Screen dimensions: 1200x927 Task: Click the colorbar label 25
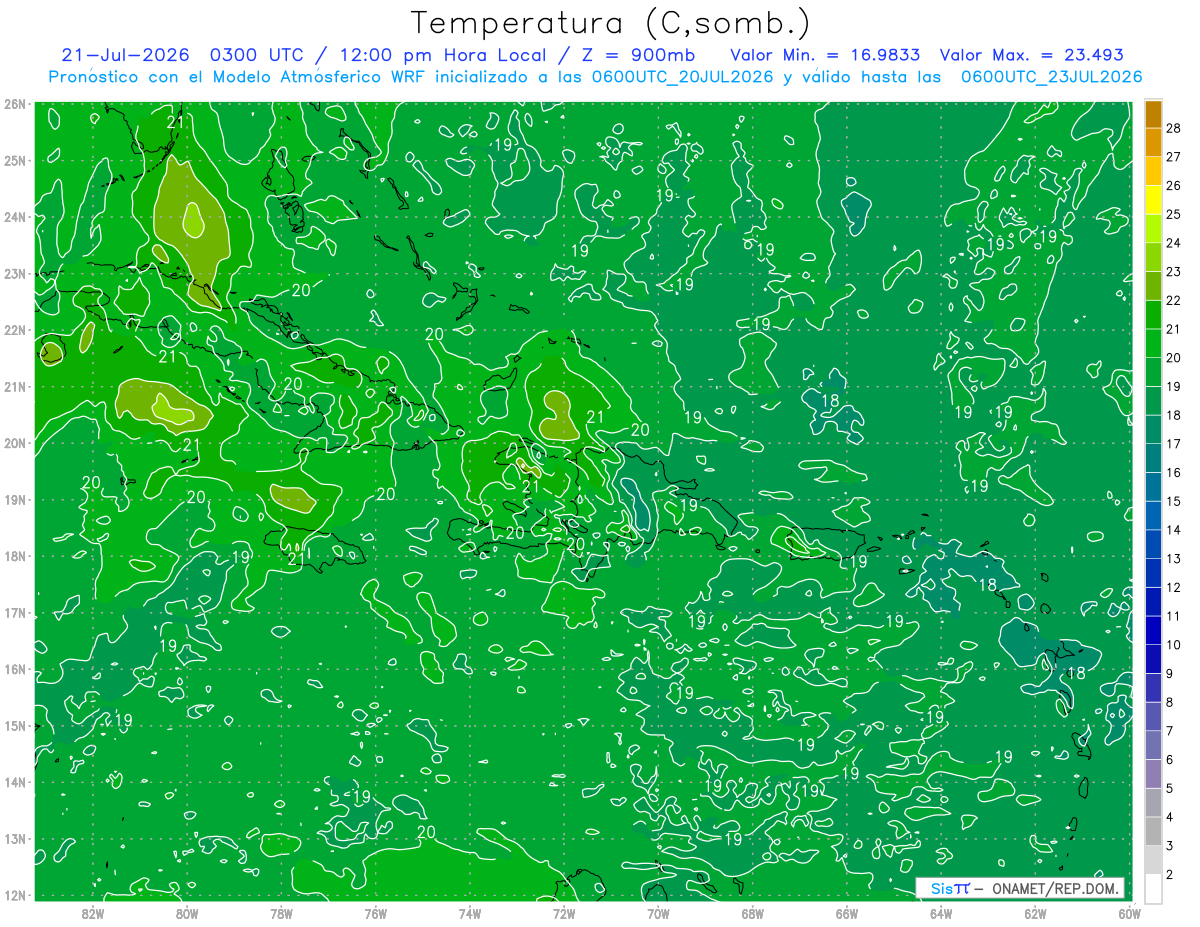pos(1174,214)
